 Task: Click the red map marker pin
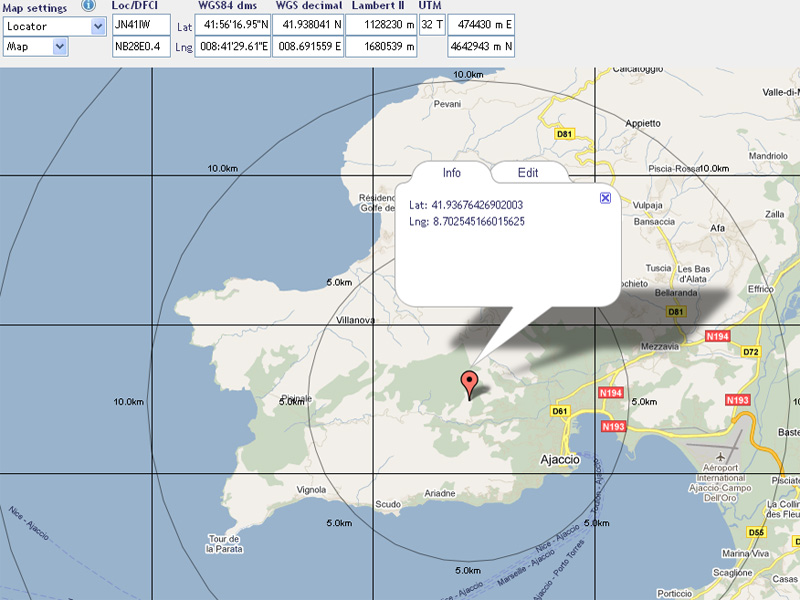(469, 386)
